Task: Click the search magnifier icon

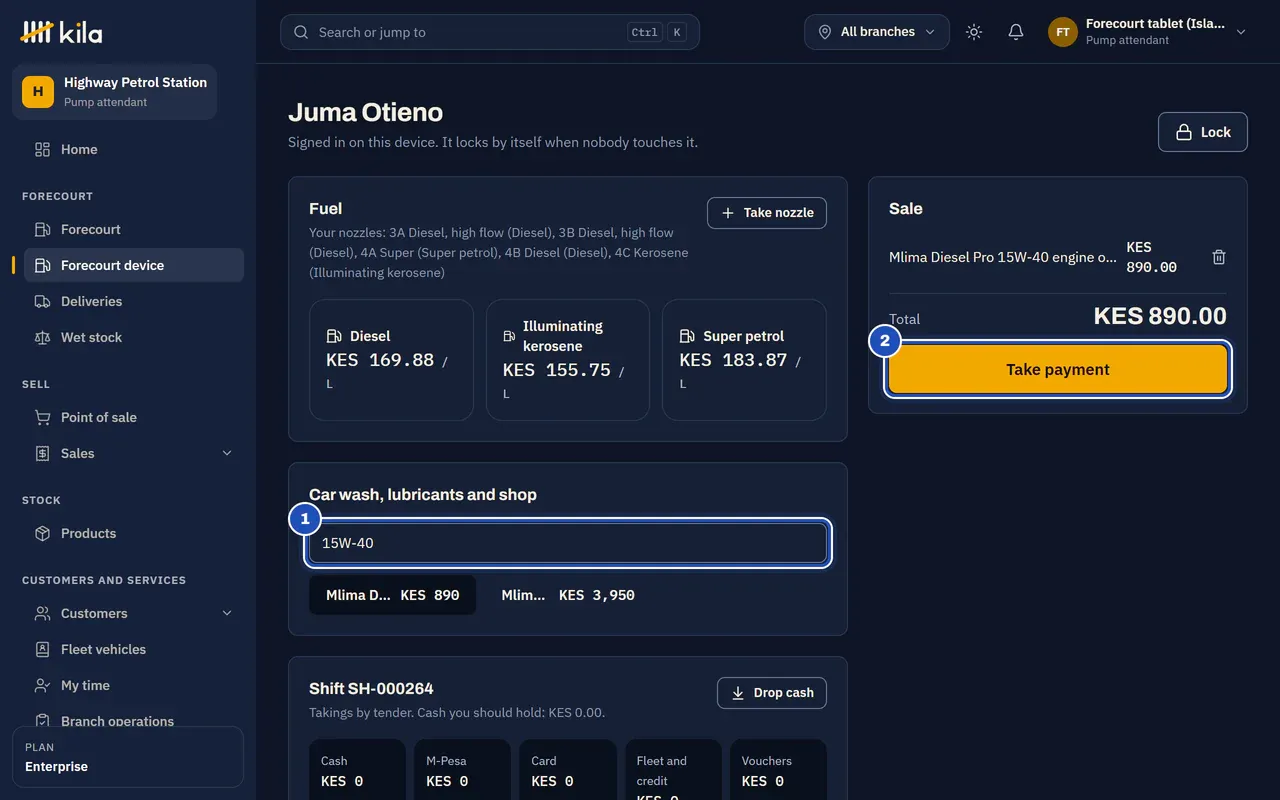Action: coord(301,32)
